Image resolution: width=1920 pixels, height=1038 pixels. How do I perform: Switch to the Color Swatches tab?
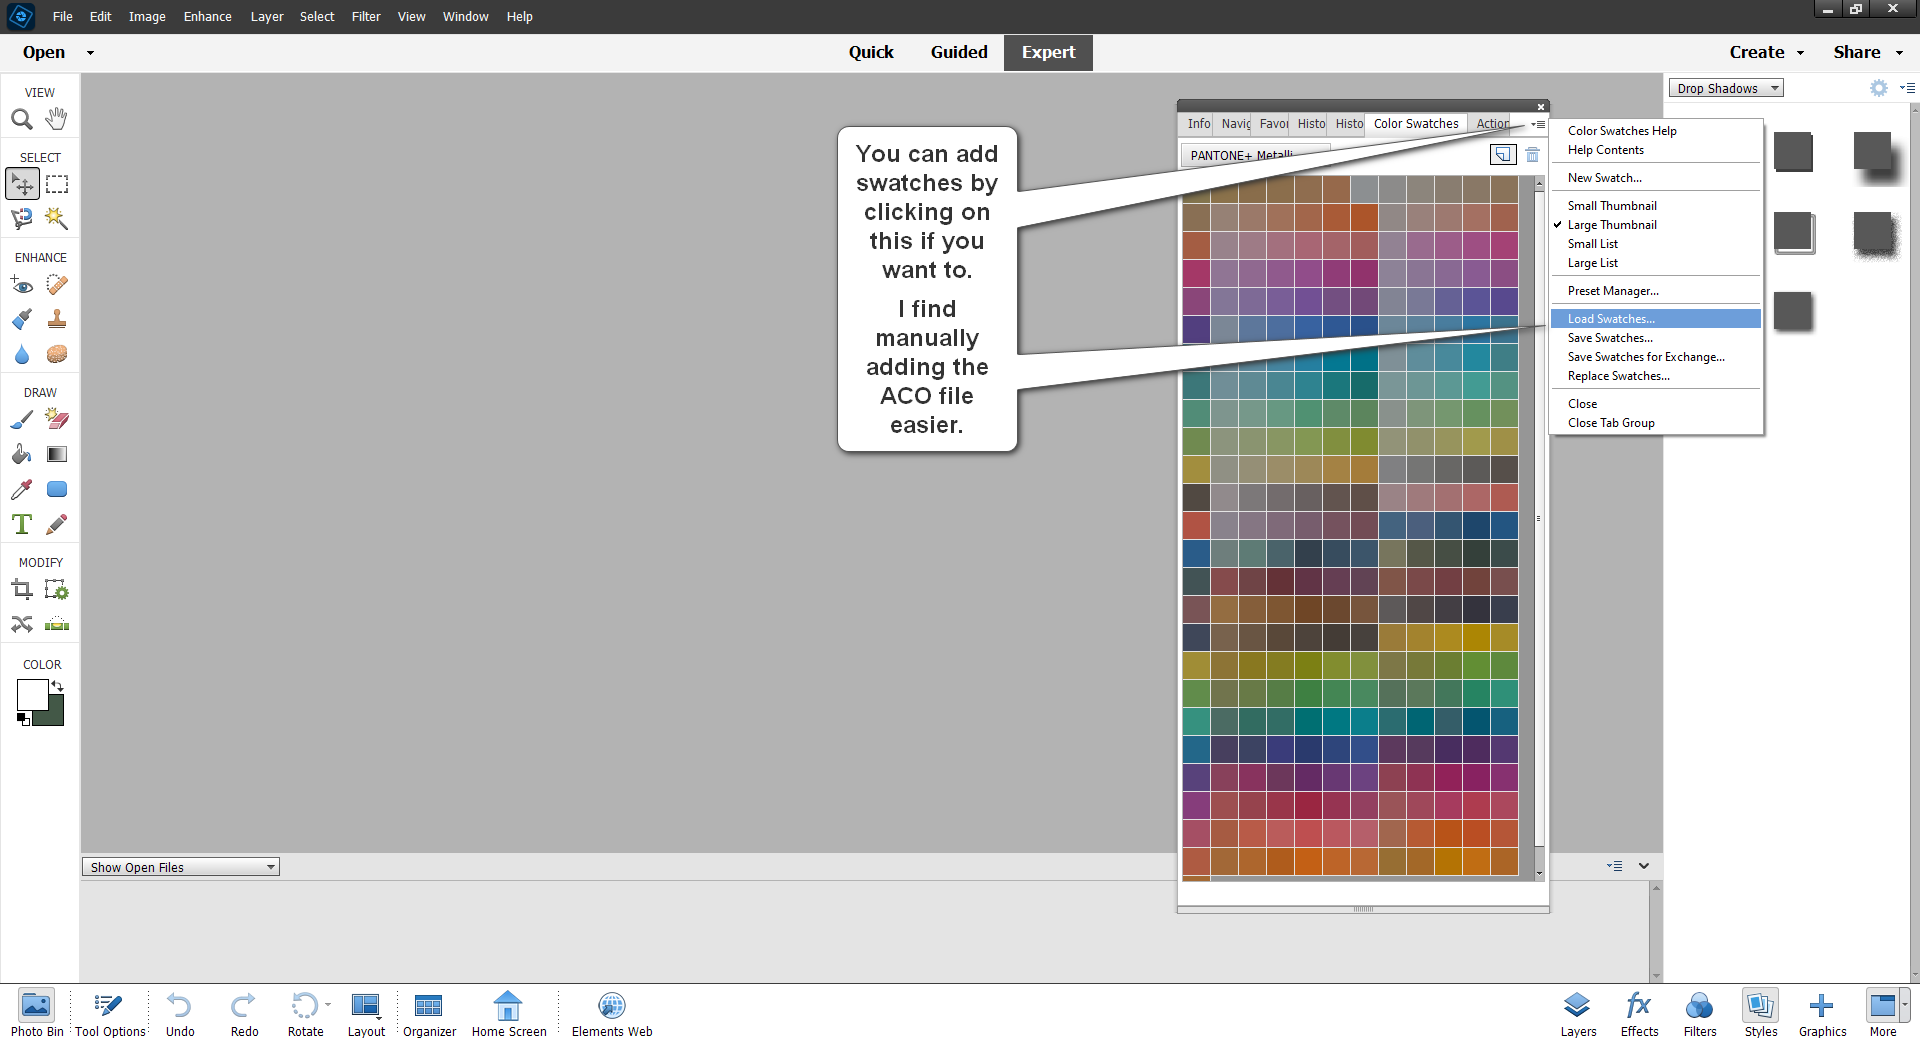pyautogui.click(x=1416, y=123)
